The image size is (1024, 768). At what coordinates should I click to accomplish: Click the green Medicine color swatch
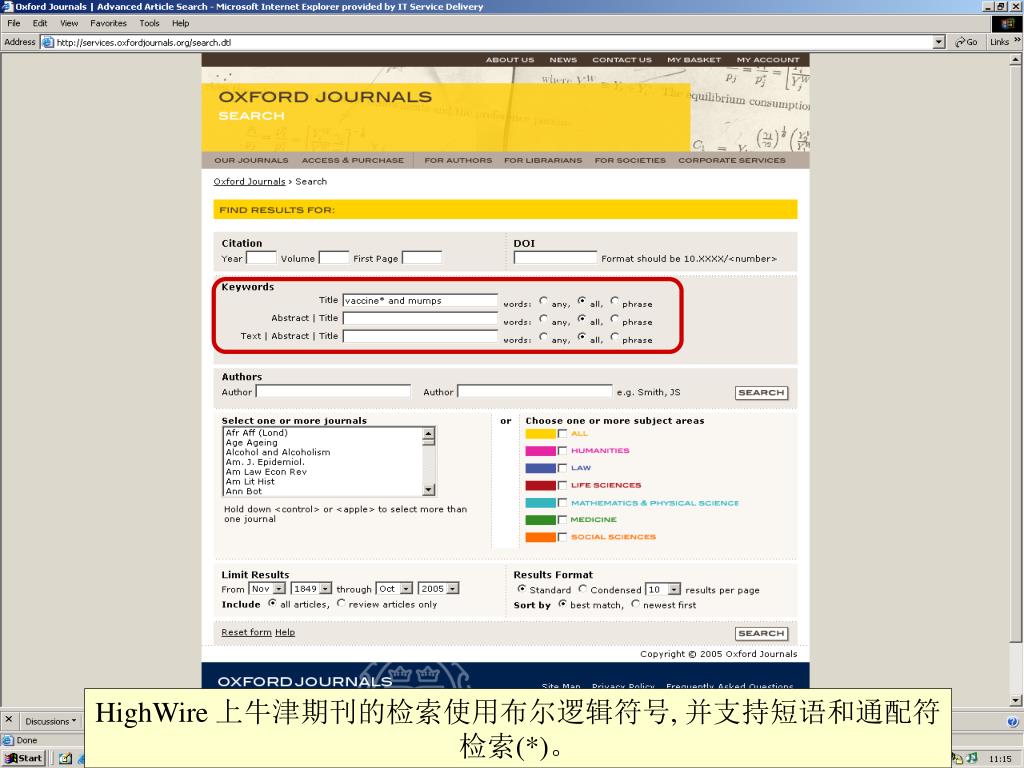(x=541, y=520)
